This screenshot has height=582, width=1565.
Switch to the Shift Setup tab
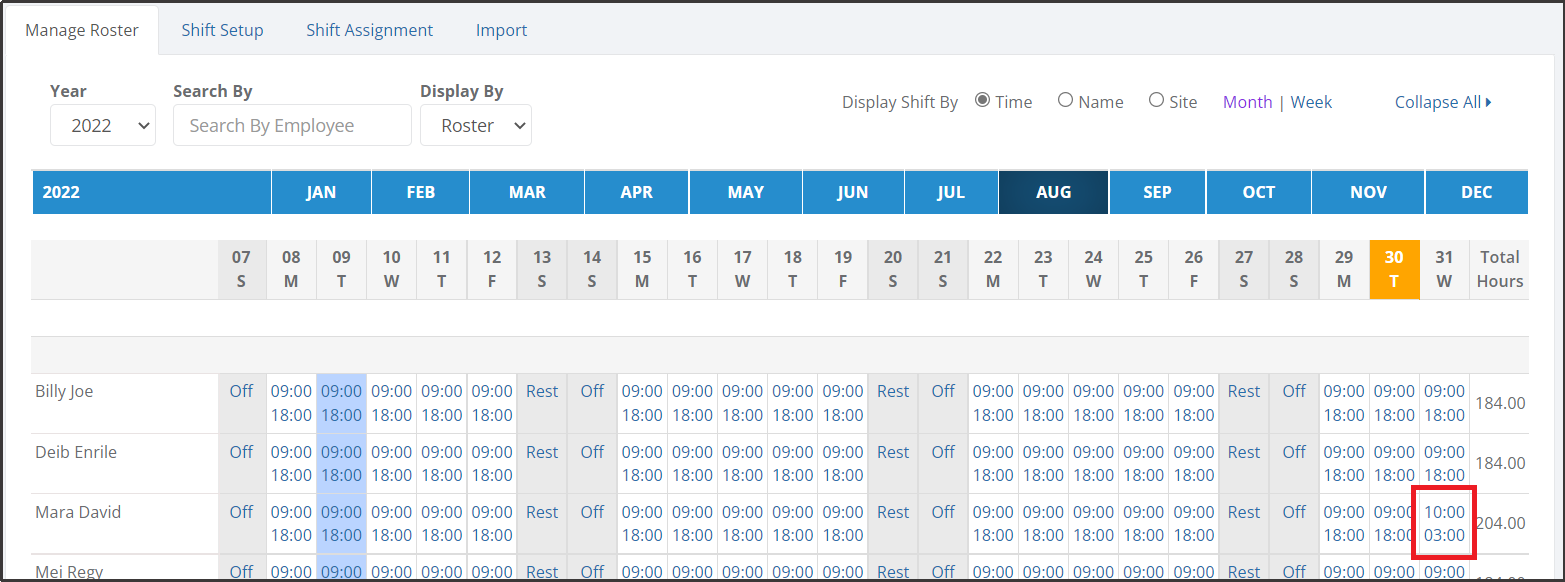pyautogui.click(x=222, y=30)
